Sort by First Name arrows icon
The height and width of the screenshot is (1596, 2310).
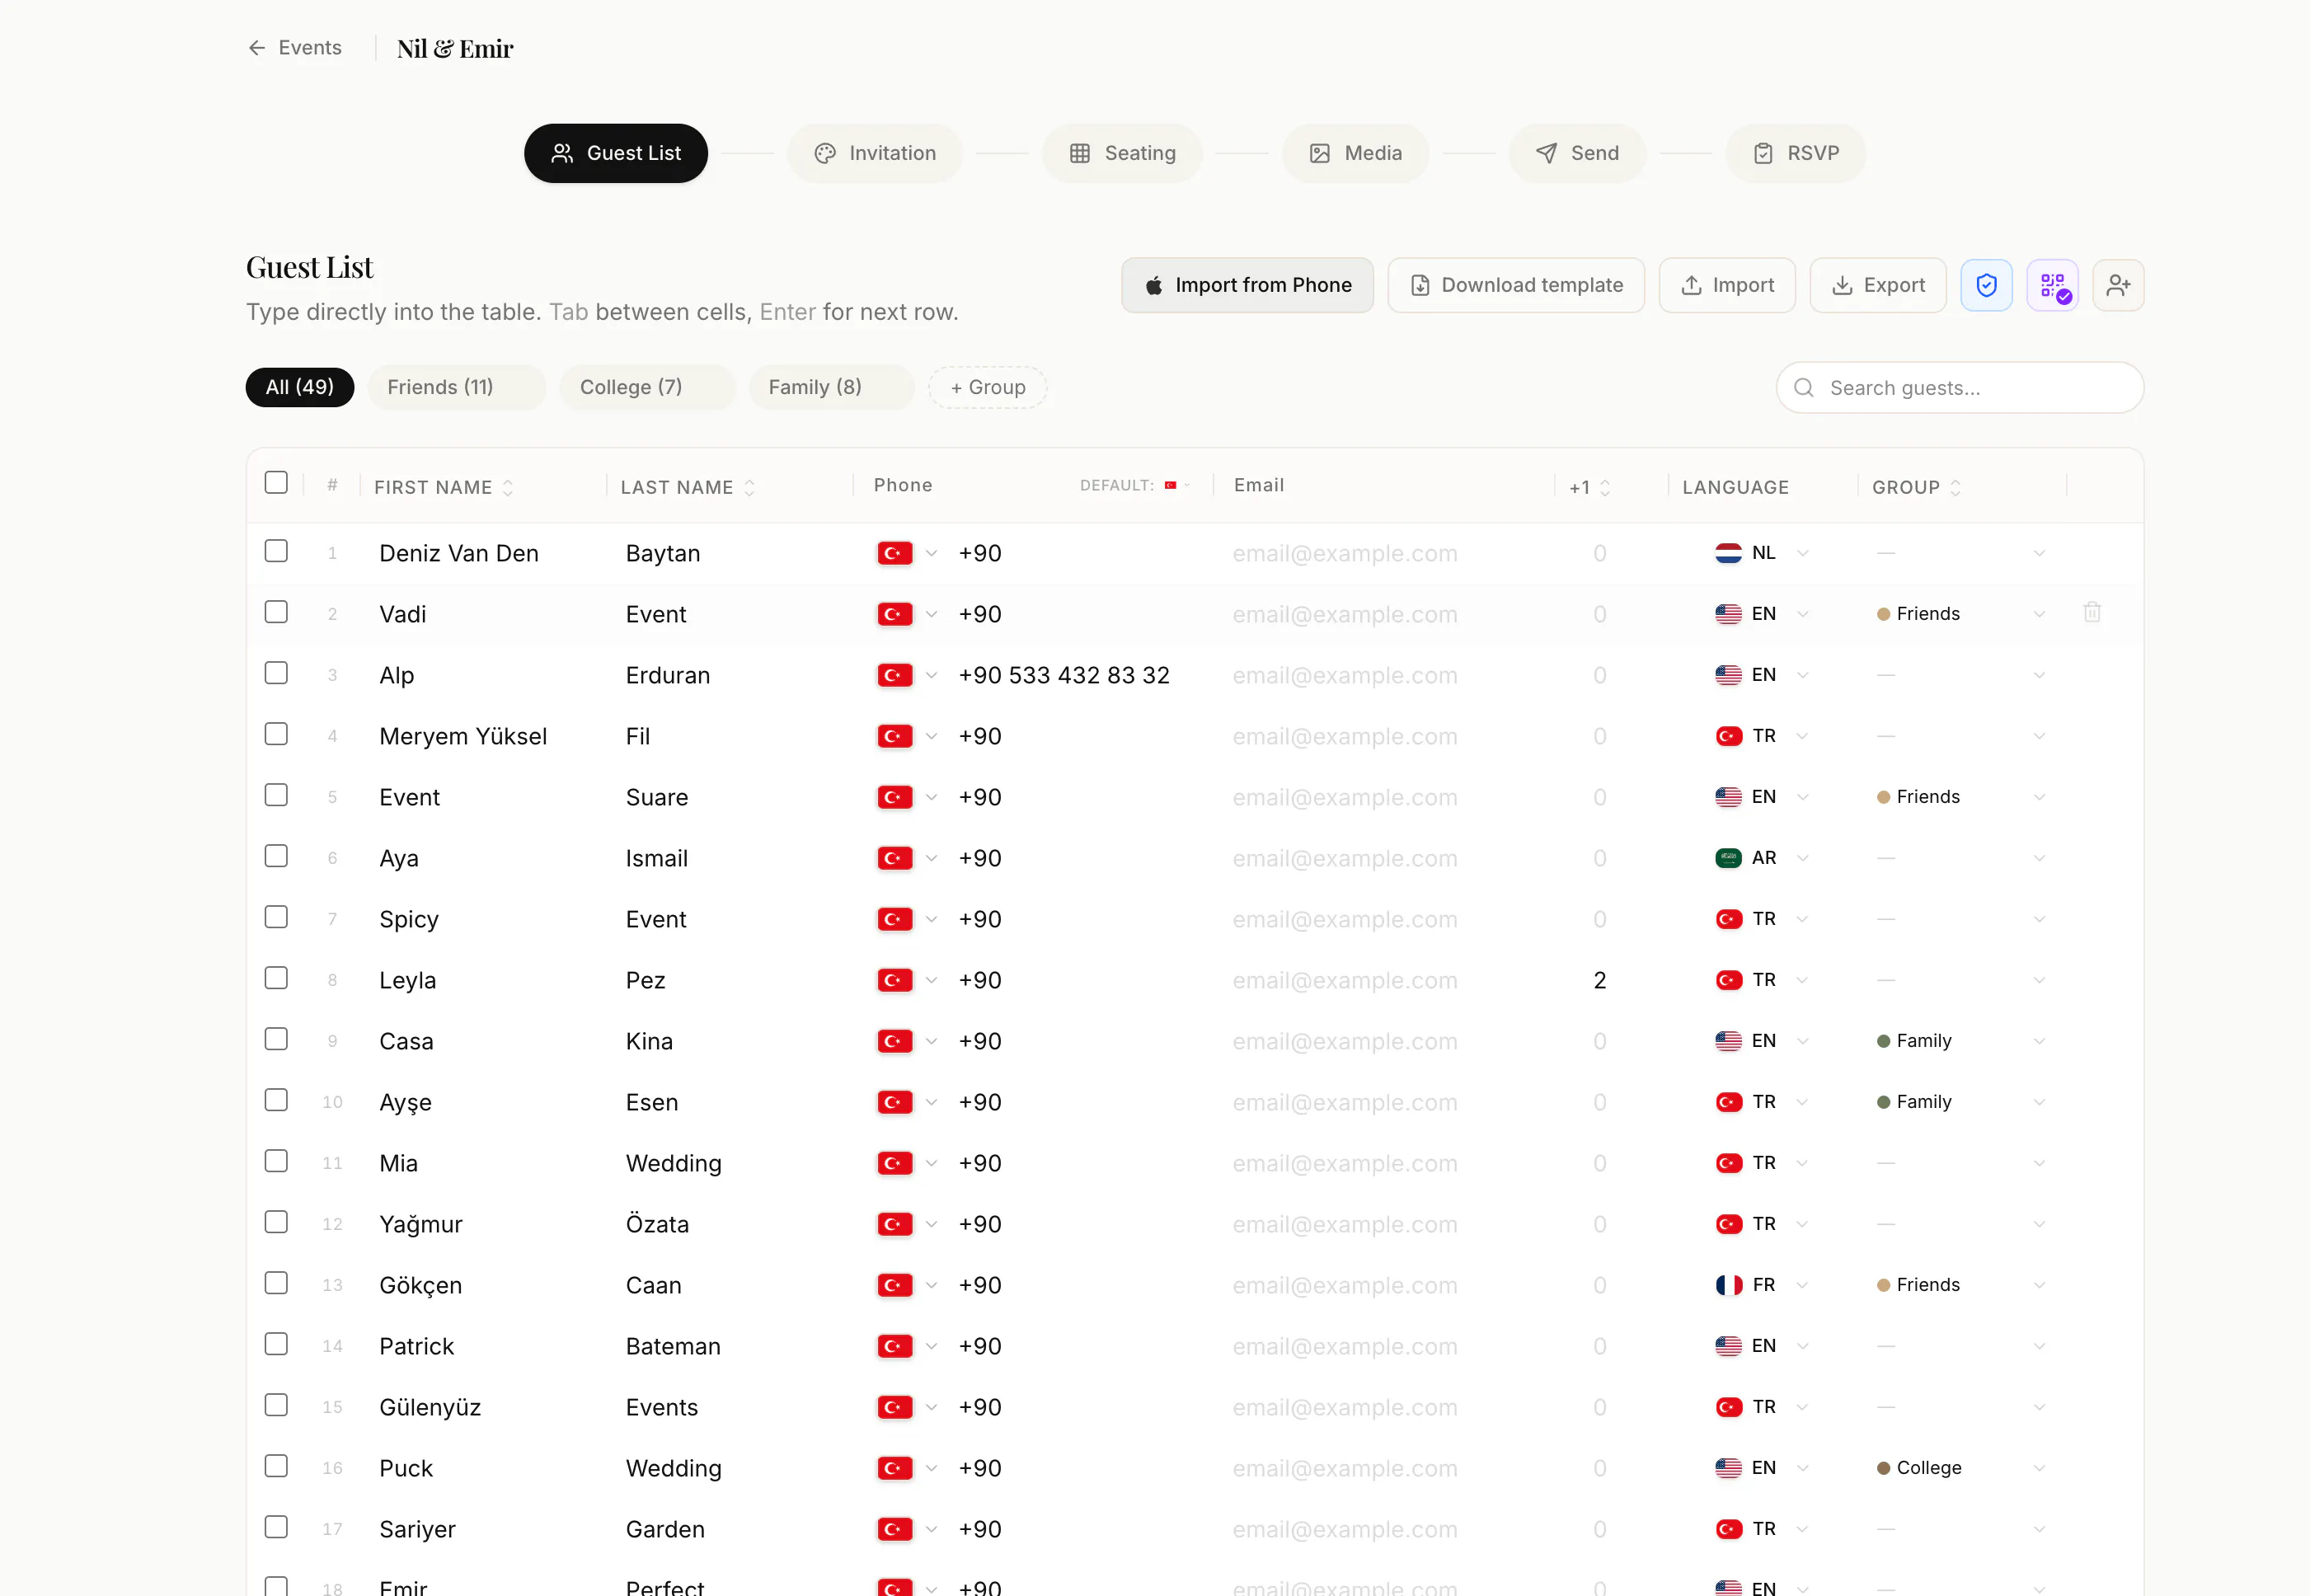coord(508,487)
